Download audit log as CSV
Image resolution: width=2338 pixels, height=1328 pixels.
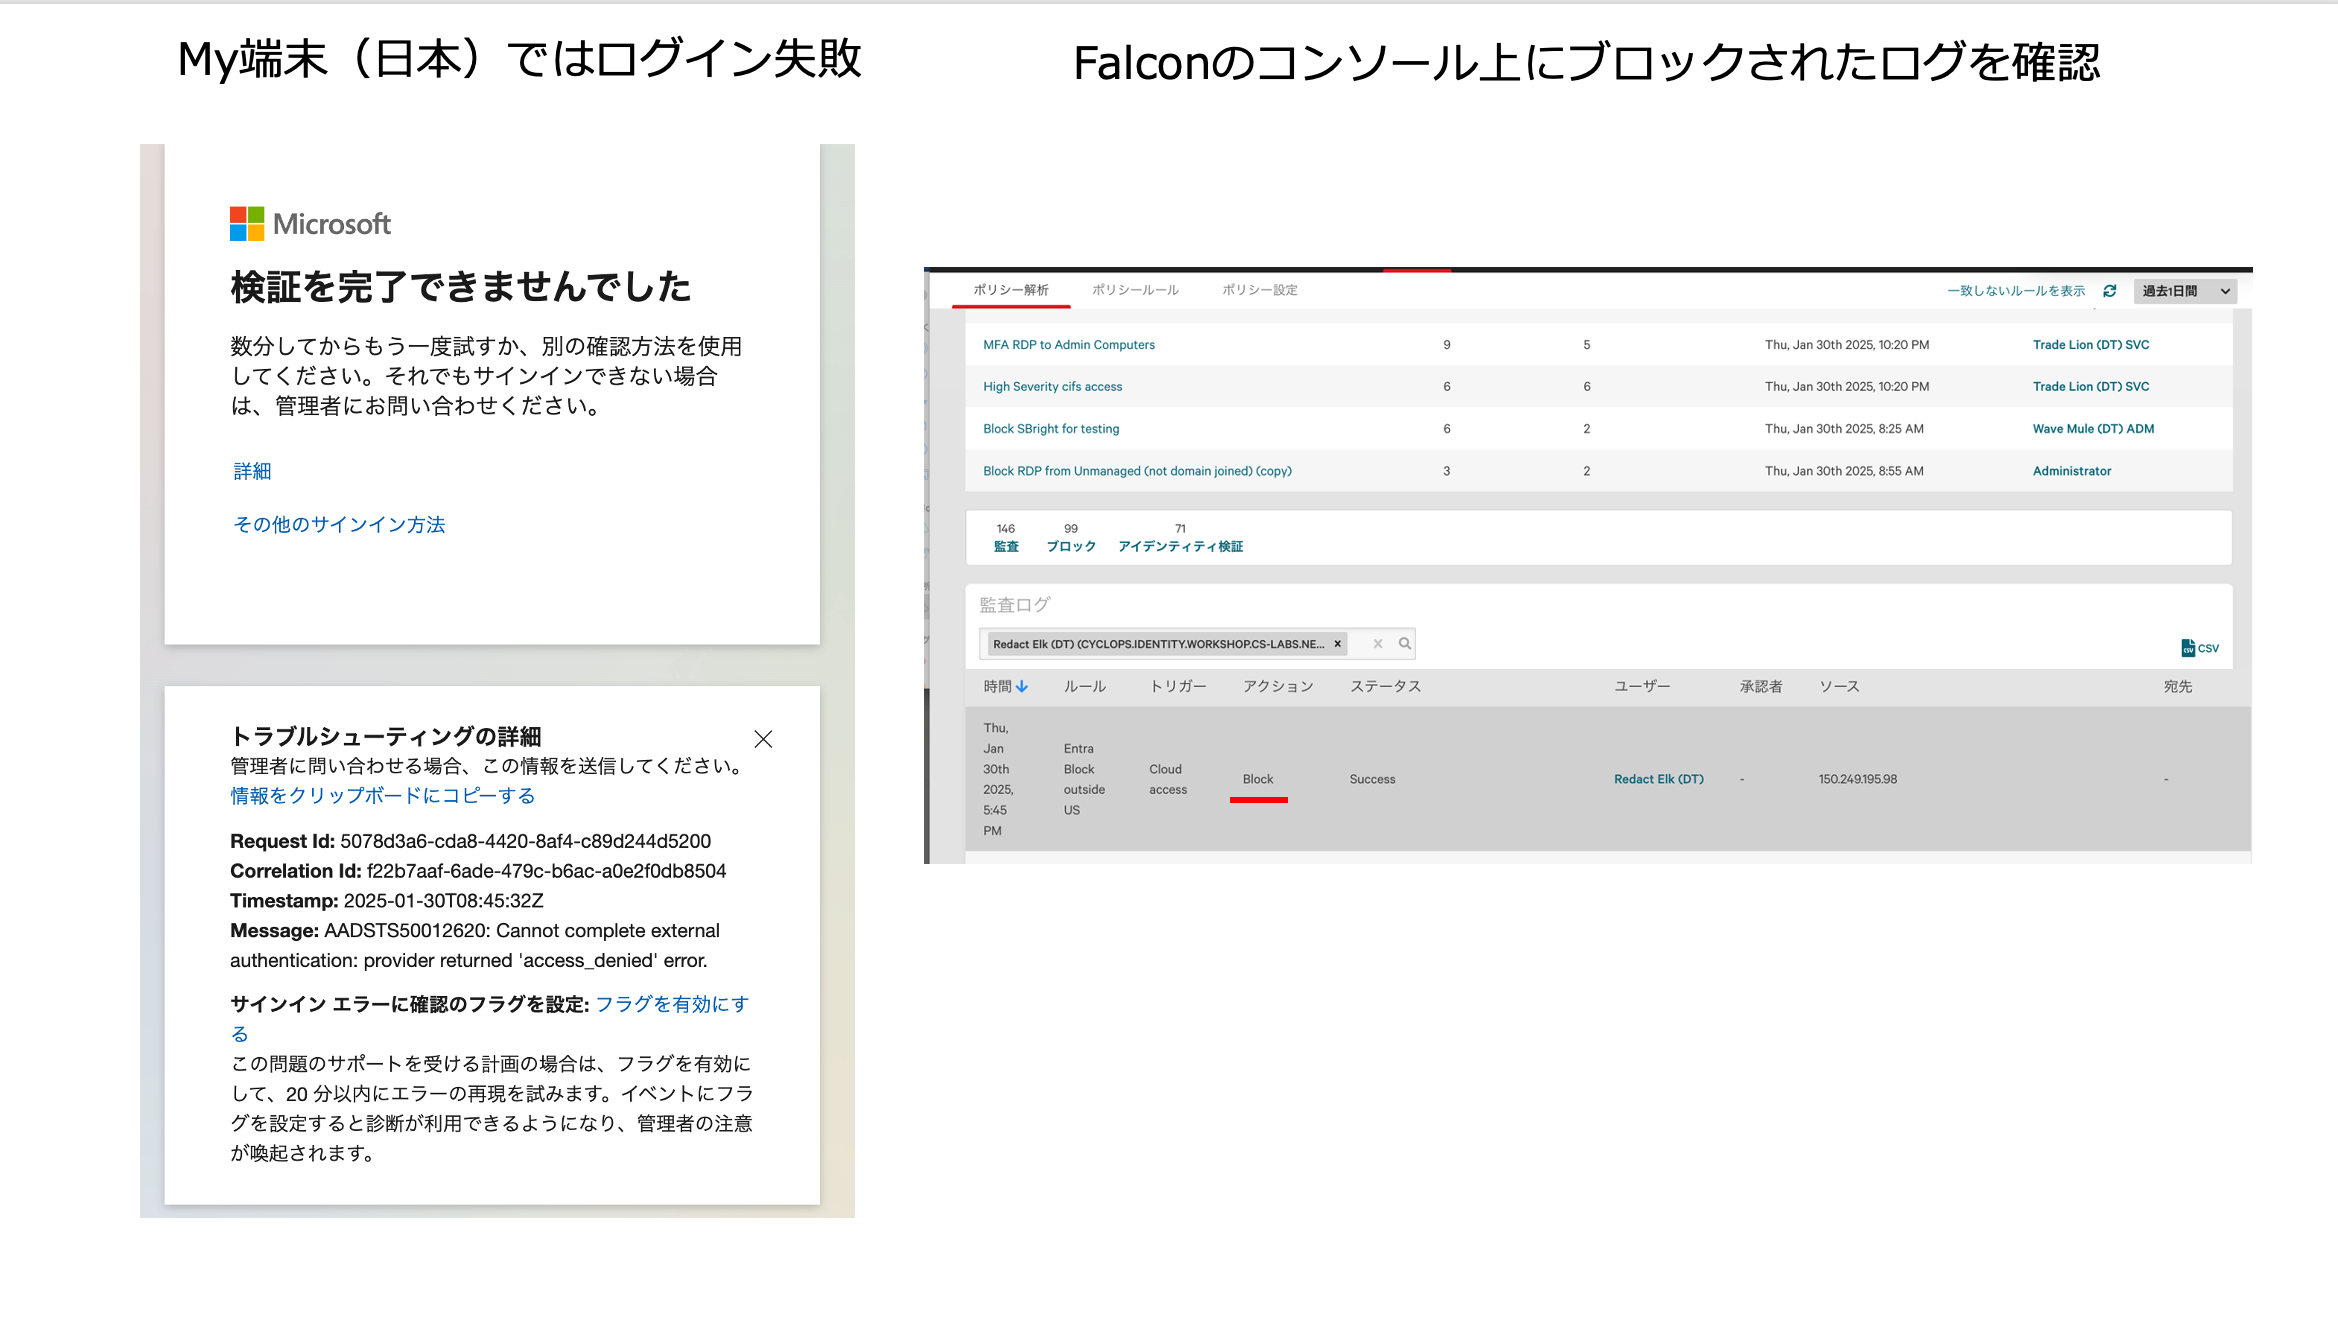click(2200, 648)
